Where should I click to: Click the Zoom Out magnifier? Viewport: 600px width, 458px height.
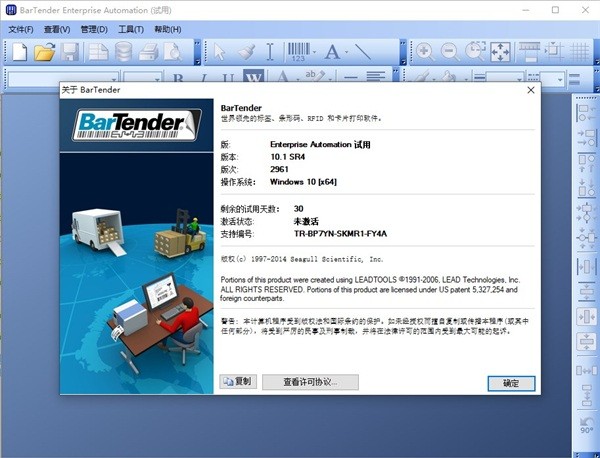pos(450,51)
